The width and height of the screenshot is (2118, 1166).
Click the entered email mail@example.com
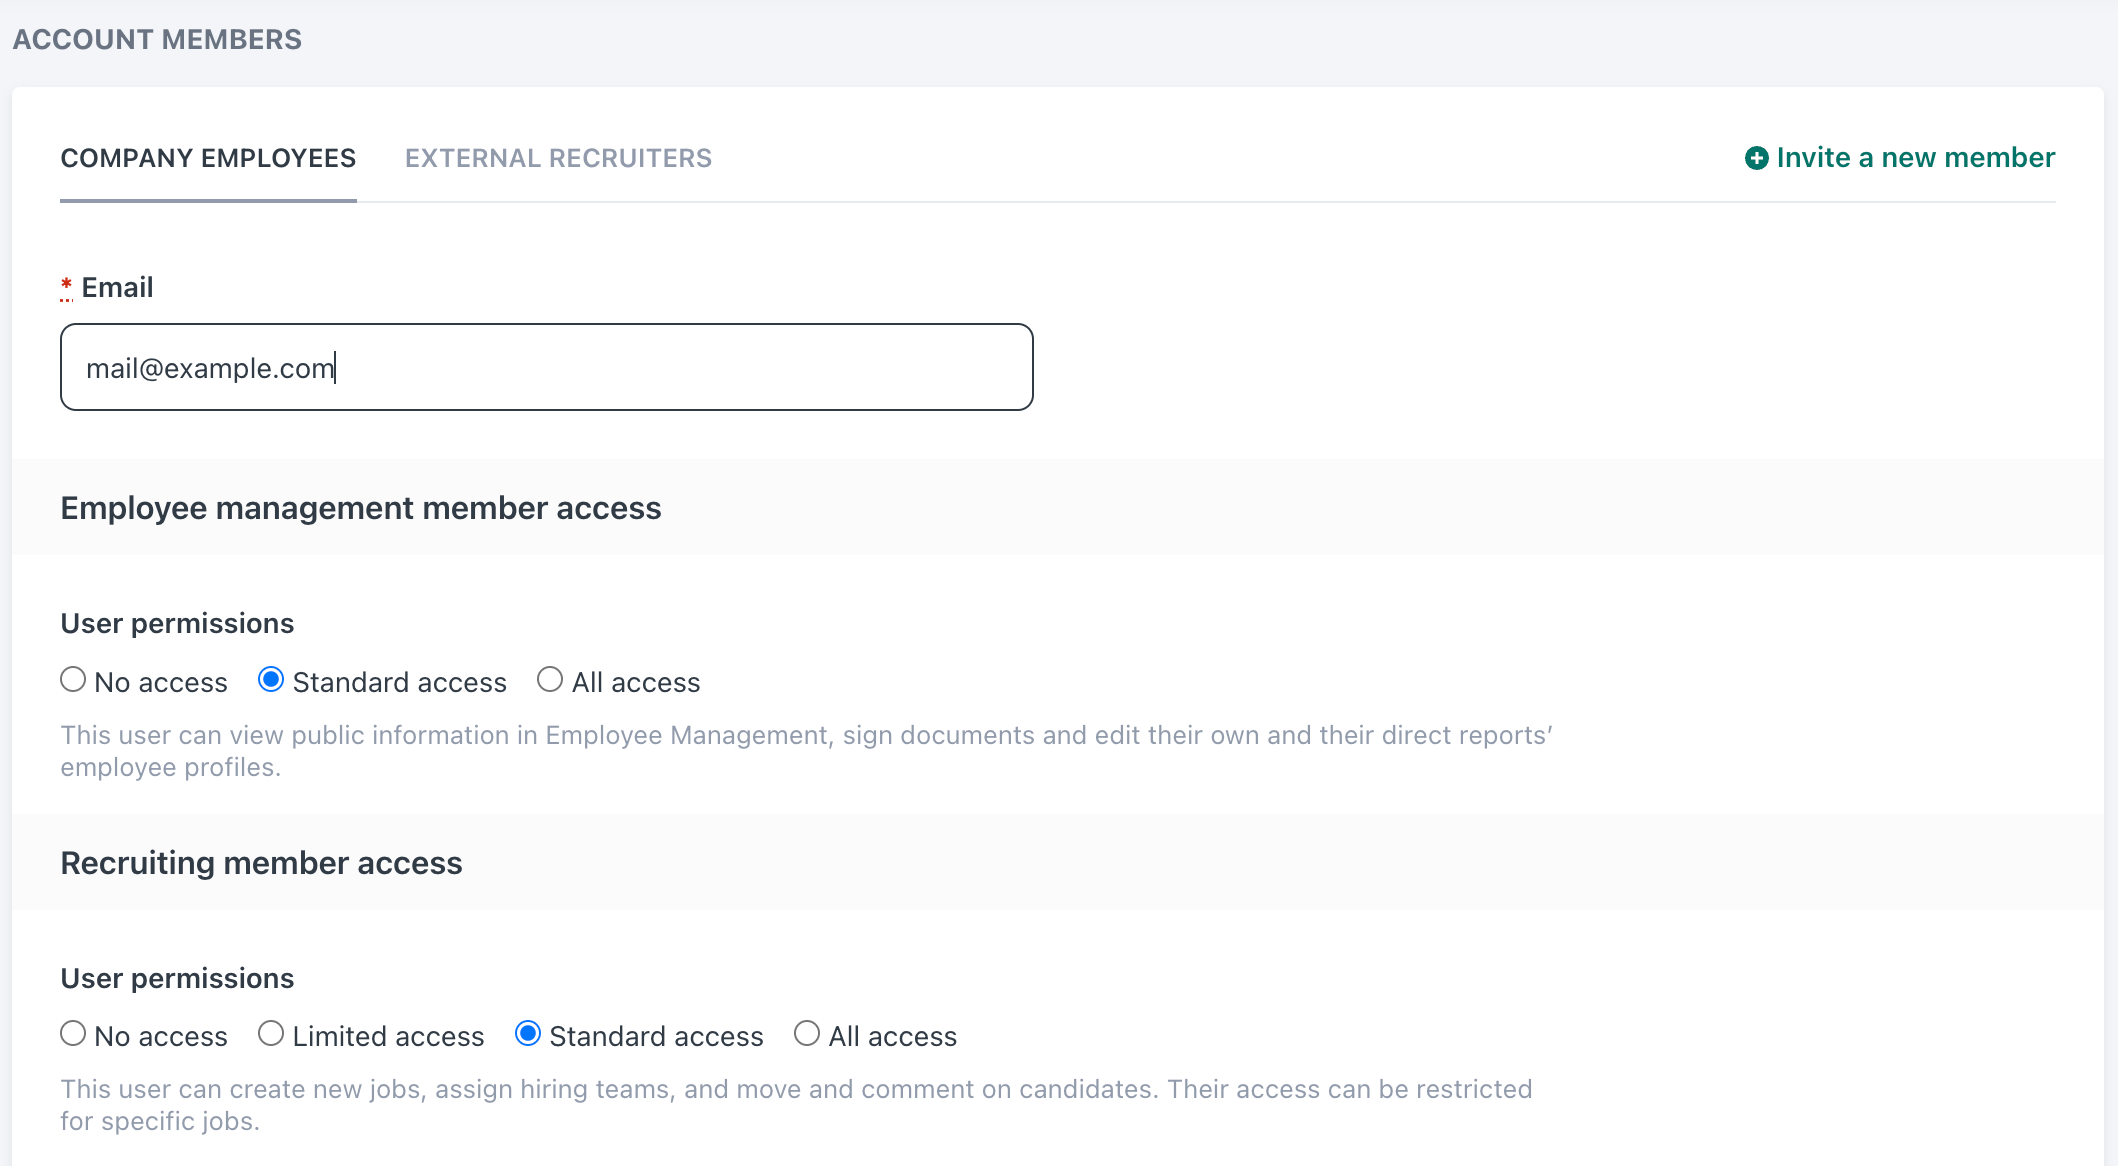[x=210, y=368]
